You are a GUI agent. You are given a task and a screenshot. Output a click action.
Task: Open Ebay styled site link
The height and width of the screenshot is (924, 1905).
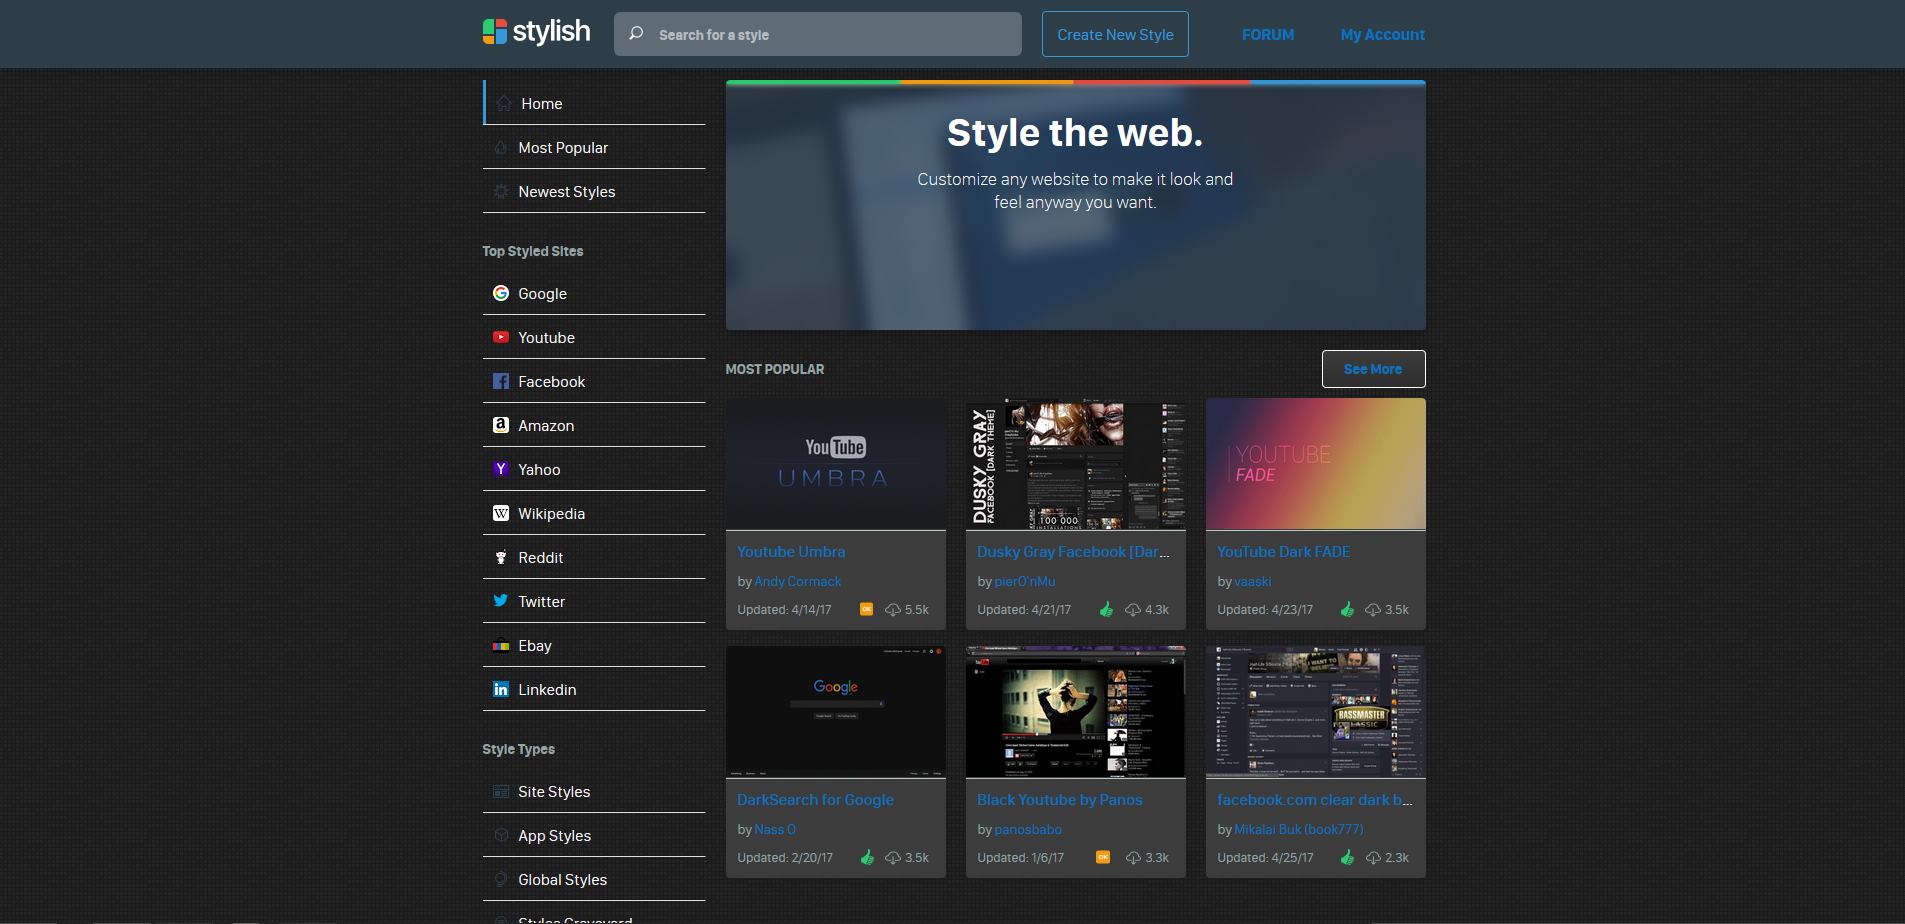point(594,645)
